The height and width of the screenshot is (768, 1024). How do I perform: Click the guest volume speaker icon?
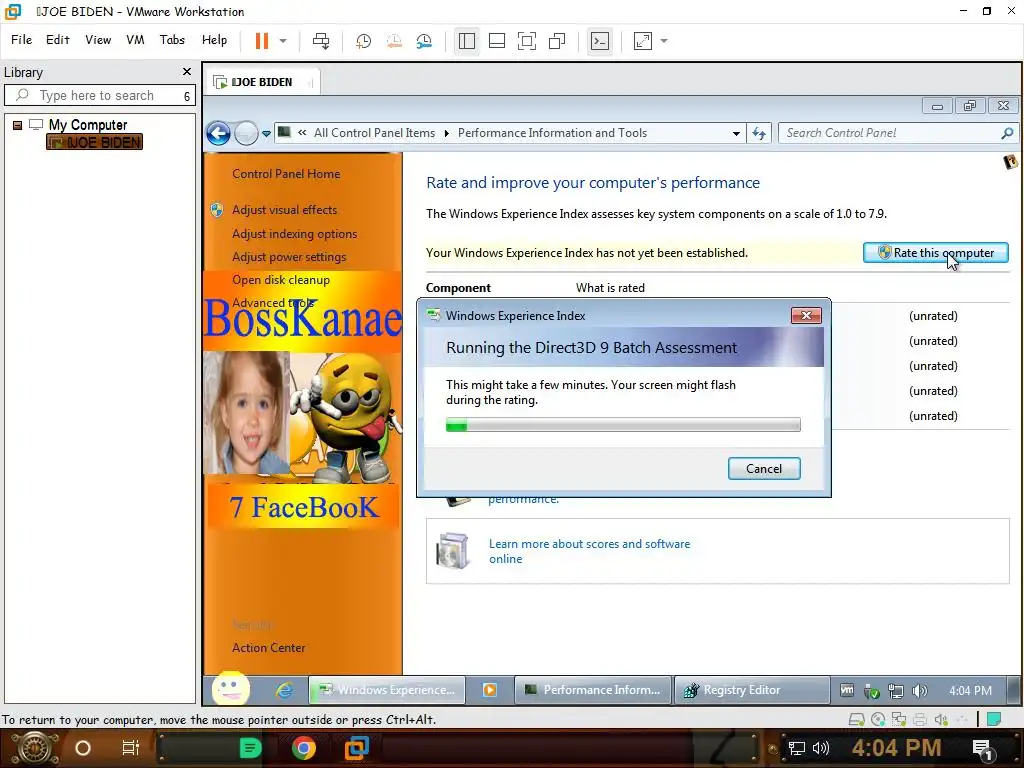[920, 691]
